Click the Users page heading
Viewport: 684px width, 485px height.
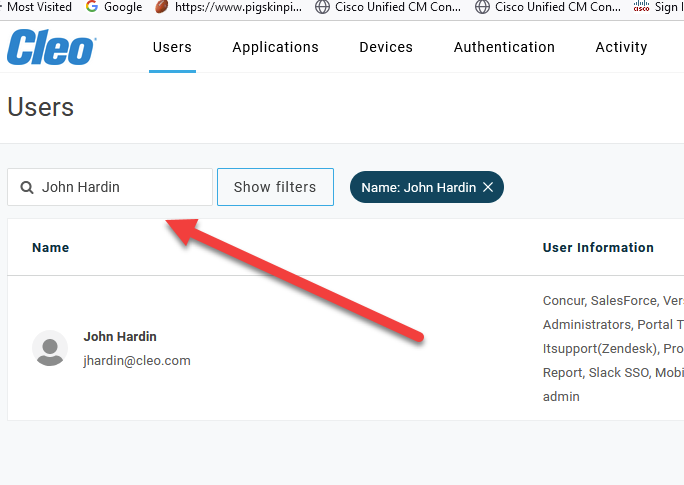pyautogui.click(x=41, y=107)
